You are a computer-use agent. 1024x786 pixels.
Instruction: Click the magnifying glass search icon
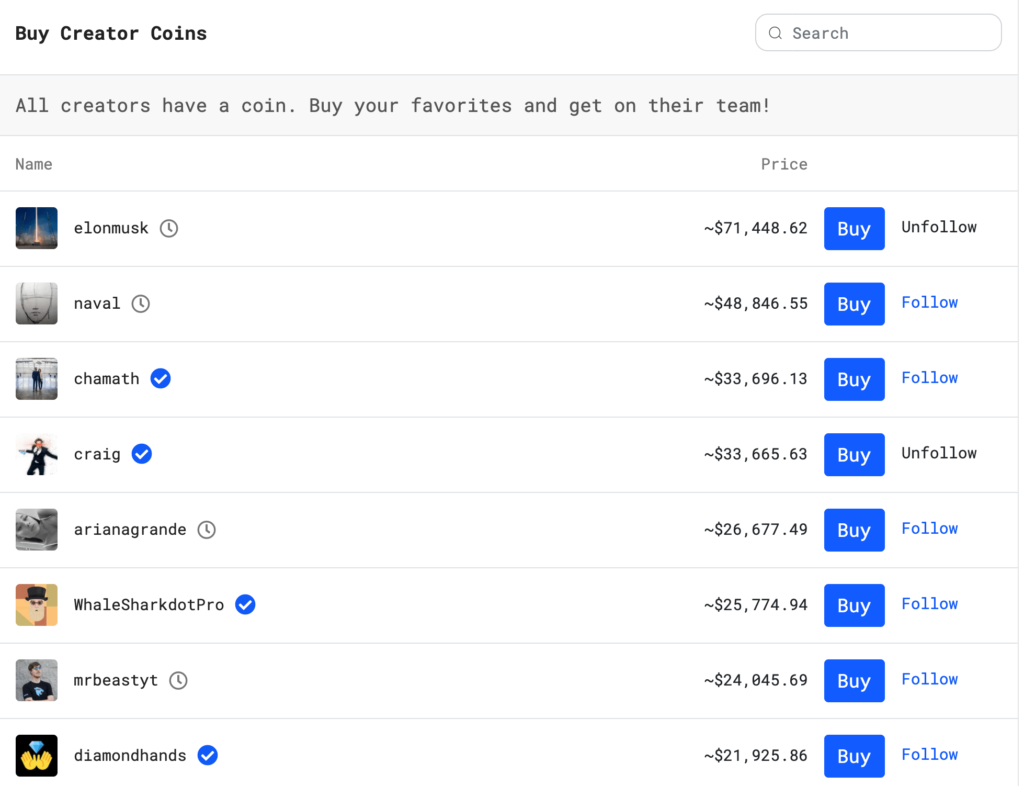coord(775,33)
